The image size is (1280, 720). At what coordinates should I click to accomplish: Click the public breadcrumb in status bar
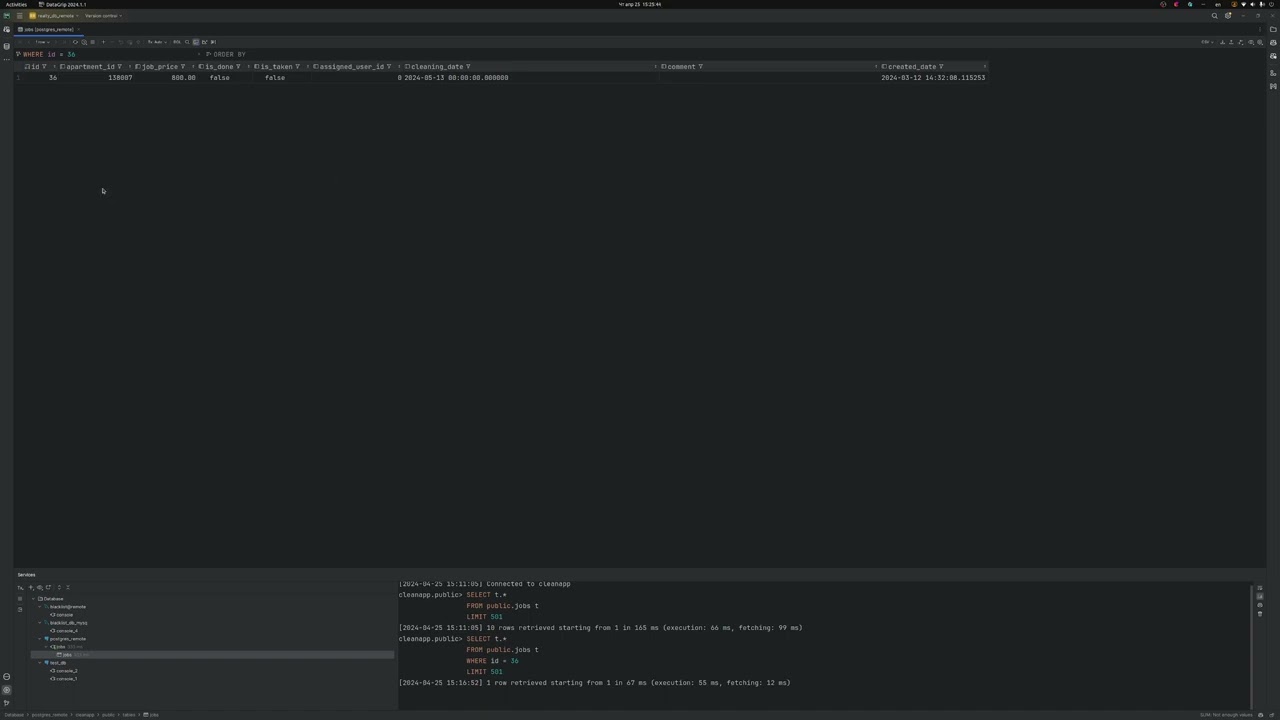pos(108,715)
